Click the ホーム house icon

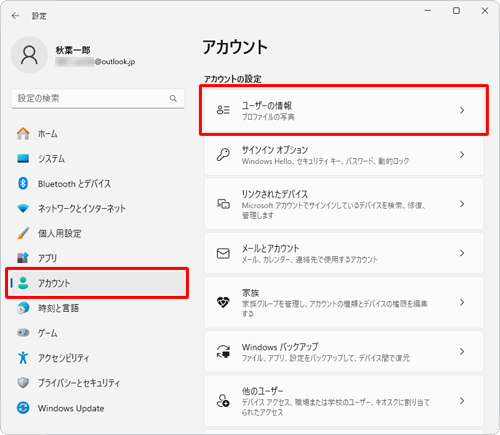pyautogui.click(x=23, y=134)
